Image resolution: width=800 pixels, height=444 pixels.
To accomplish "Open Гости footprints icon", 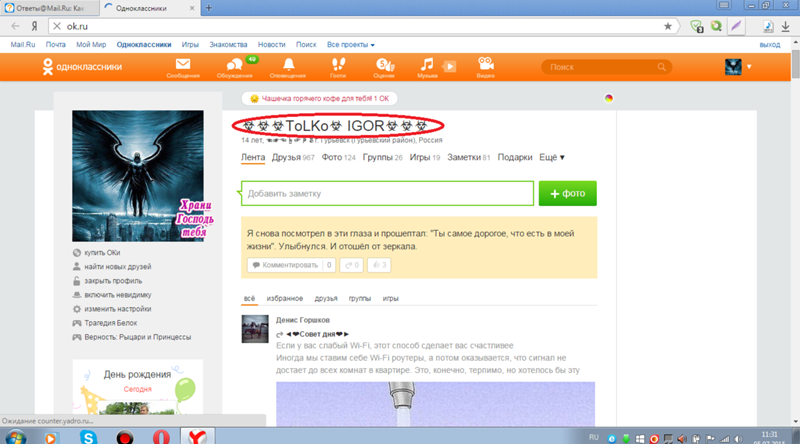I will 338,67.
